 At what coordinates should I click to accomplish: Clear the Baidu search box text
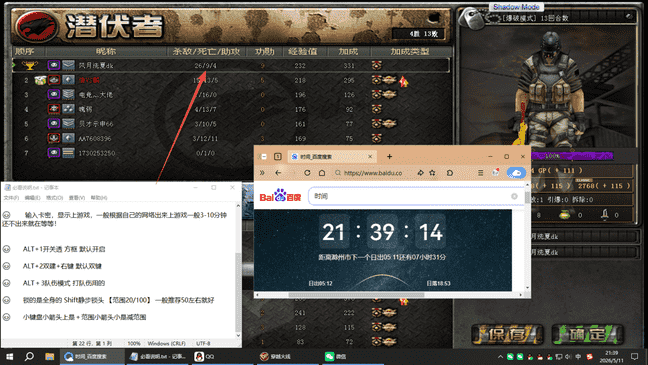pyautogui.click(x=514, y=196)
